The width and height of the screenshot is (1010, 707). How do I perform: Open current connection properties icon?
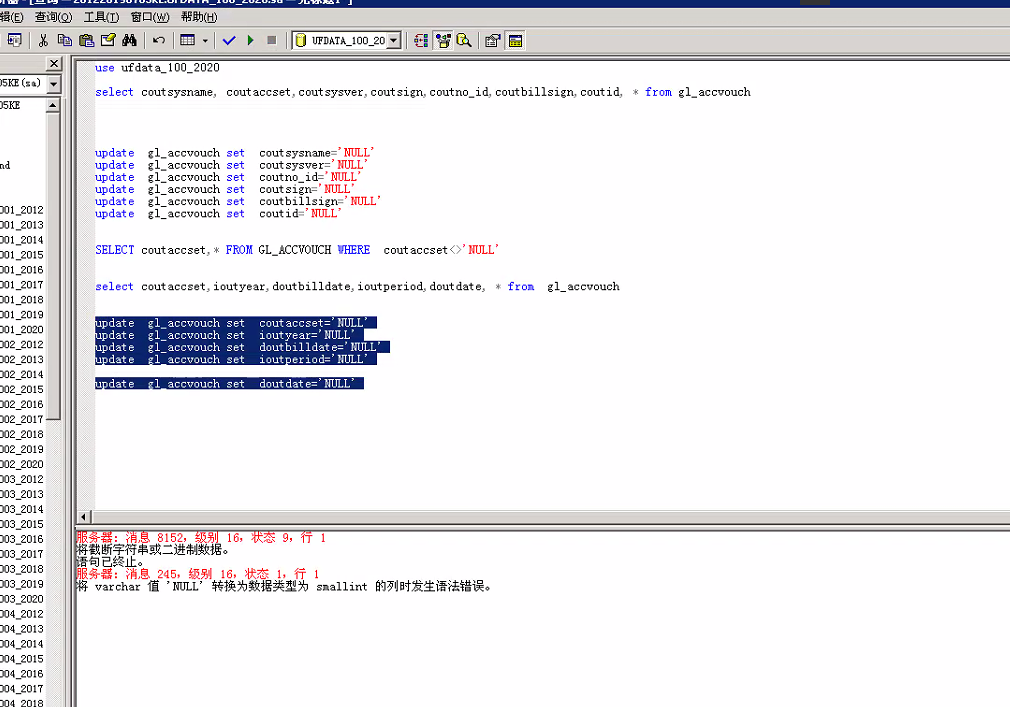click(493, 41)
